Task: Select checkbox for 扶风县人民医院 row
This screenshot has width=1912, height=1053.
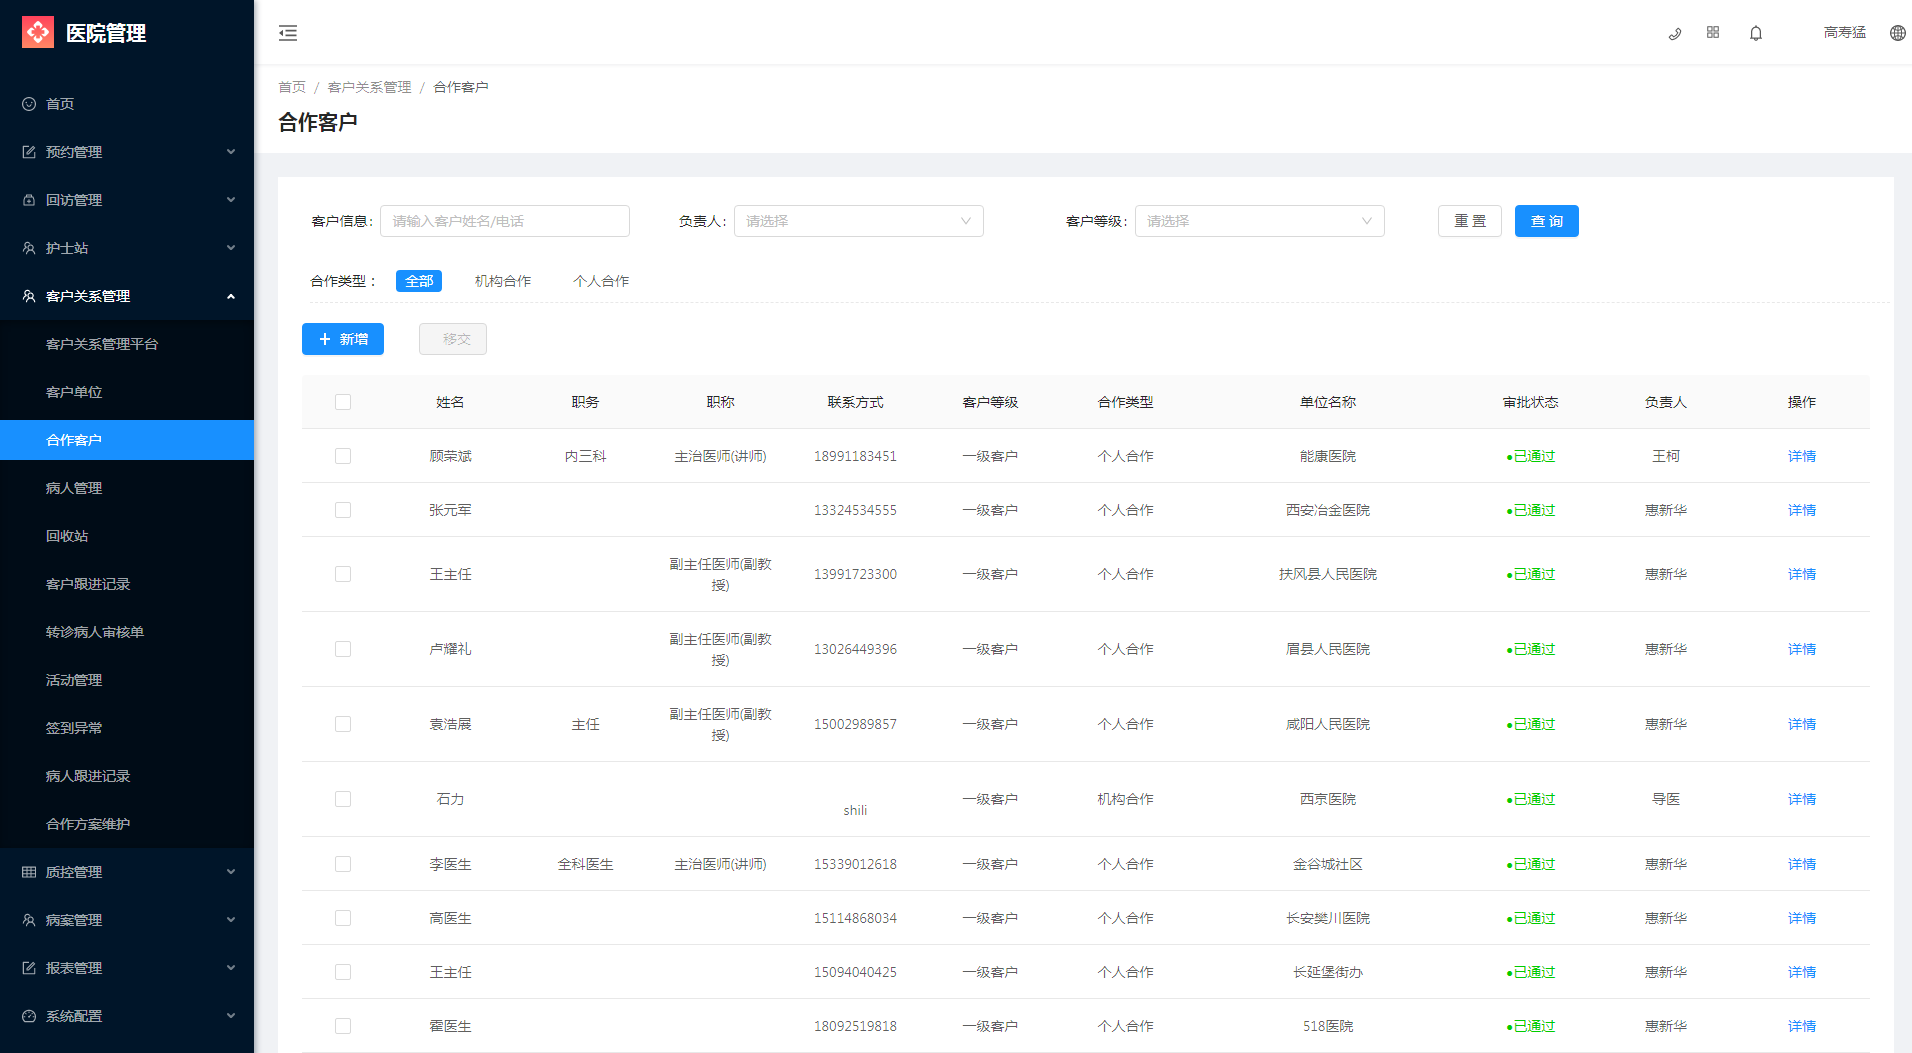Action: pyautogui.click(x=343, y=574)
